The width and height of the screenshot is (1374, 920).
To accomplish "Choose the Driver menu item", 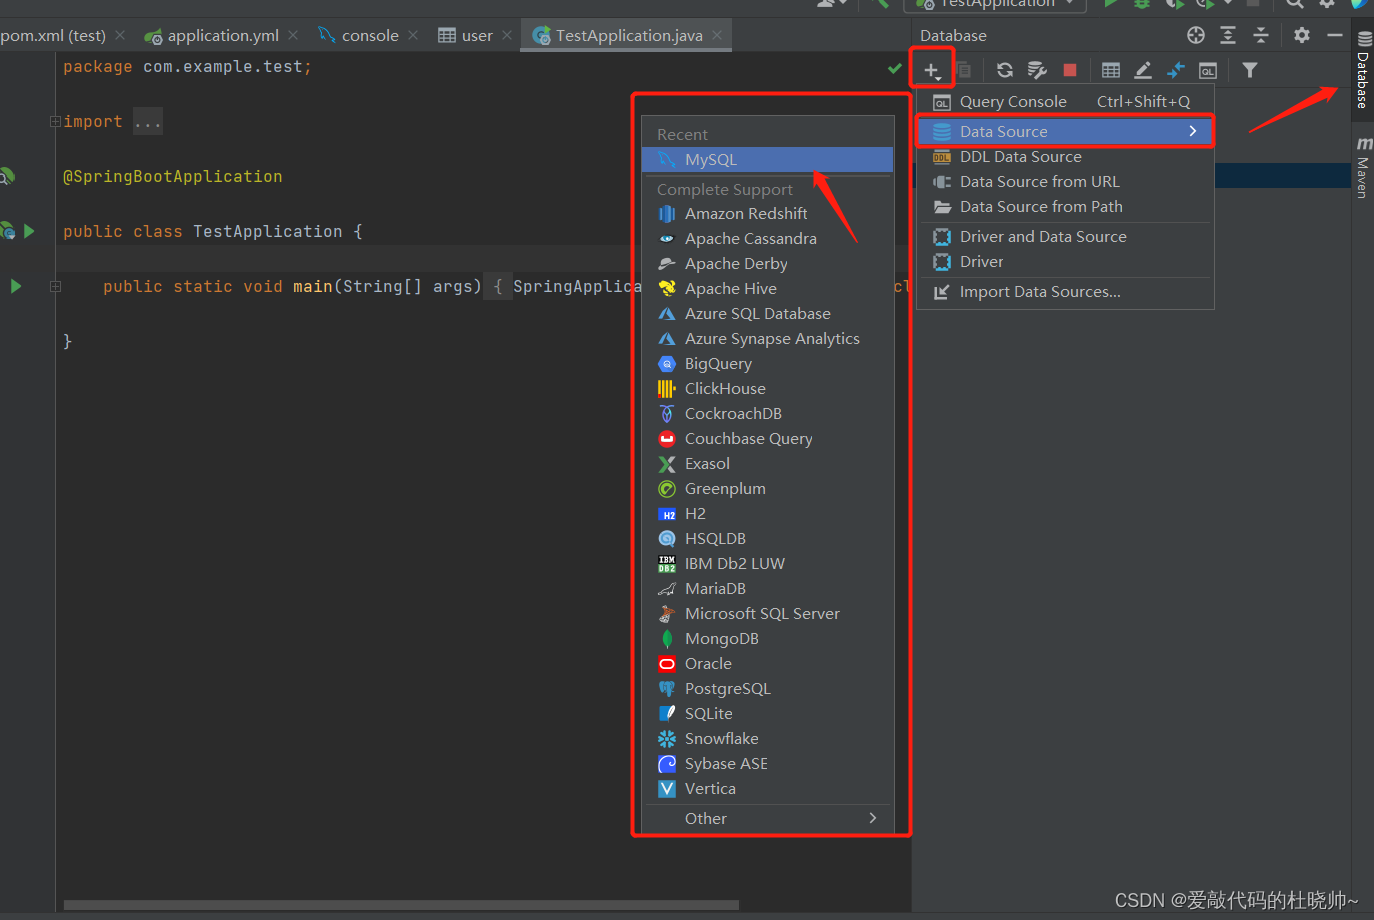I will pyautogui.click(x=1065, y=262).
